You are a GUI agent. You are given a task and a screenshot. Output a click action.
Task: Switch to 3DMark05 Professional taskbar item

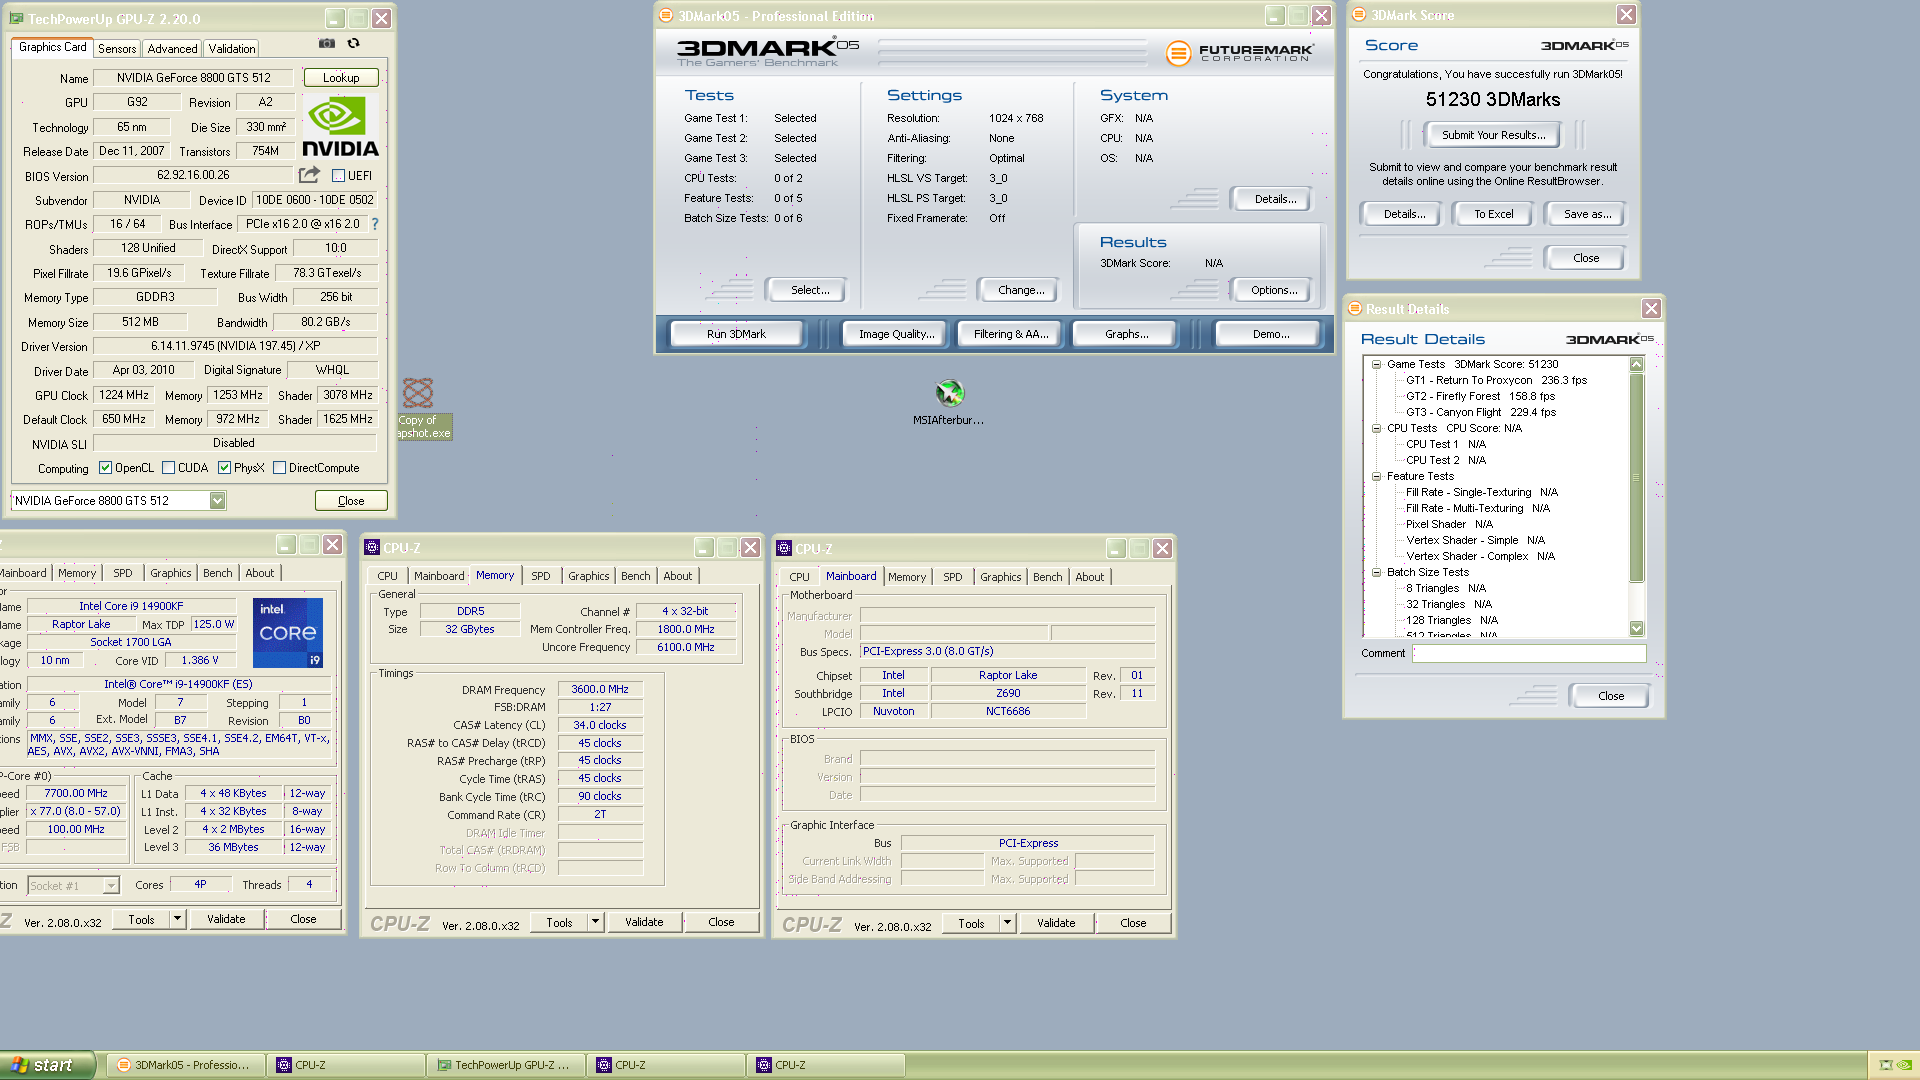[185, 1065]
